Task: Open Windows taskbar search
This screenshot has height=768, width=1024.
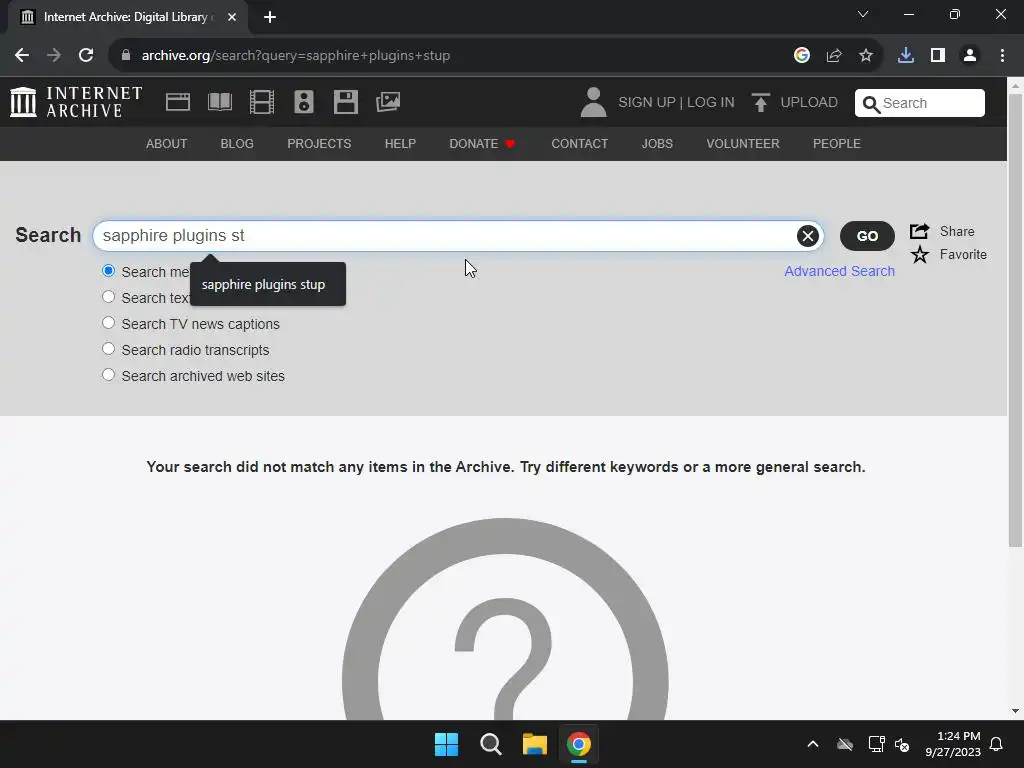Action: [490, 744]
